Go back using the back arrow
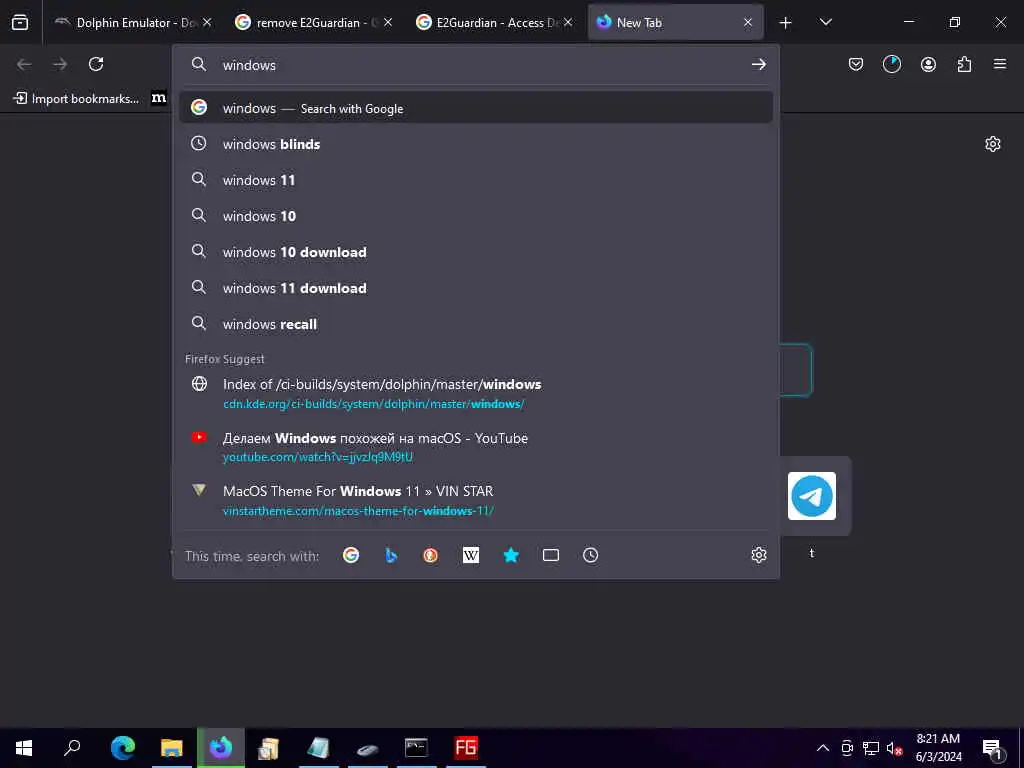 24,64
